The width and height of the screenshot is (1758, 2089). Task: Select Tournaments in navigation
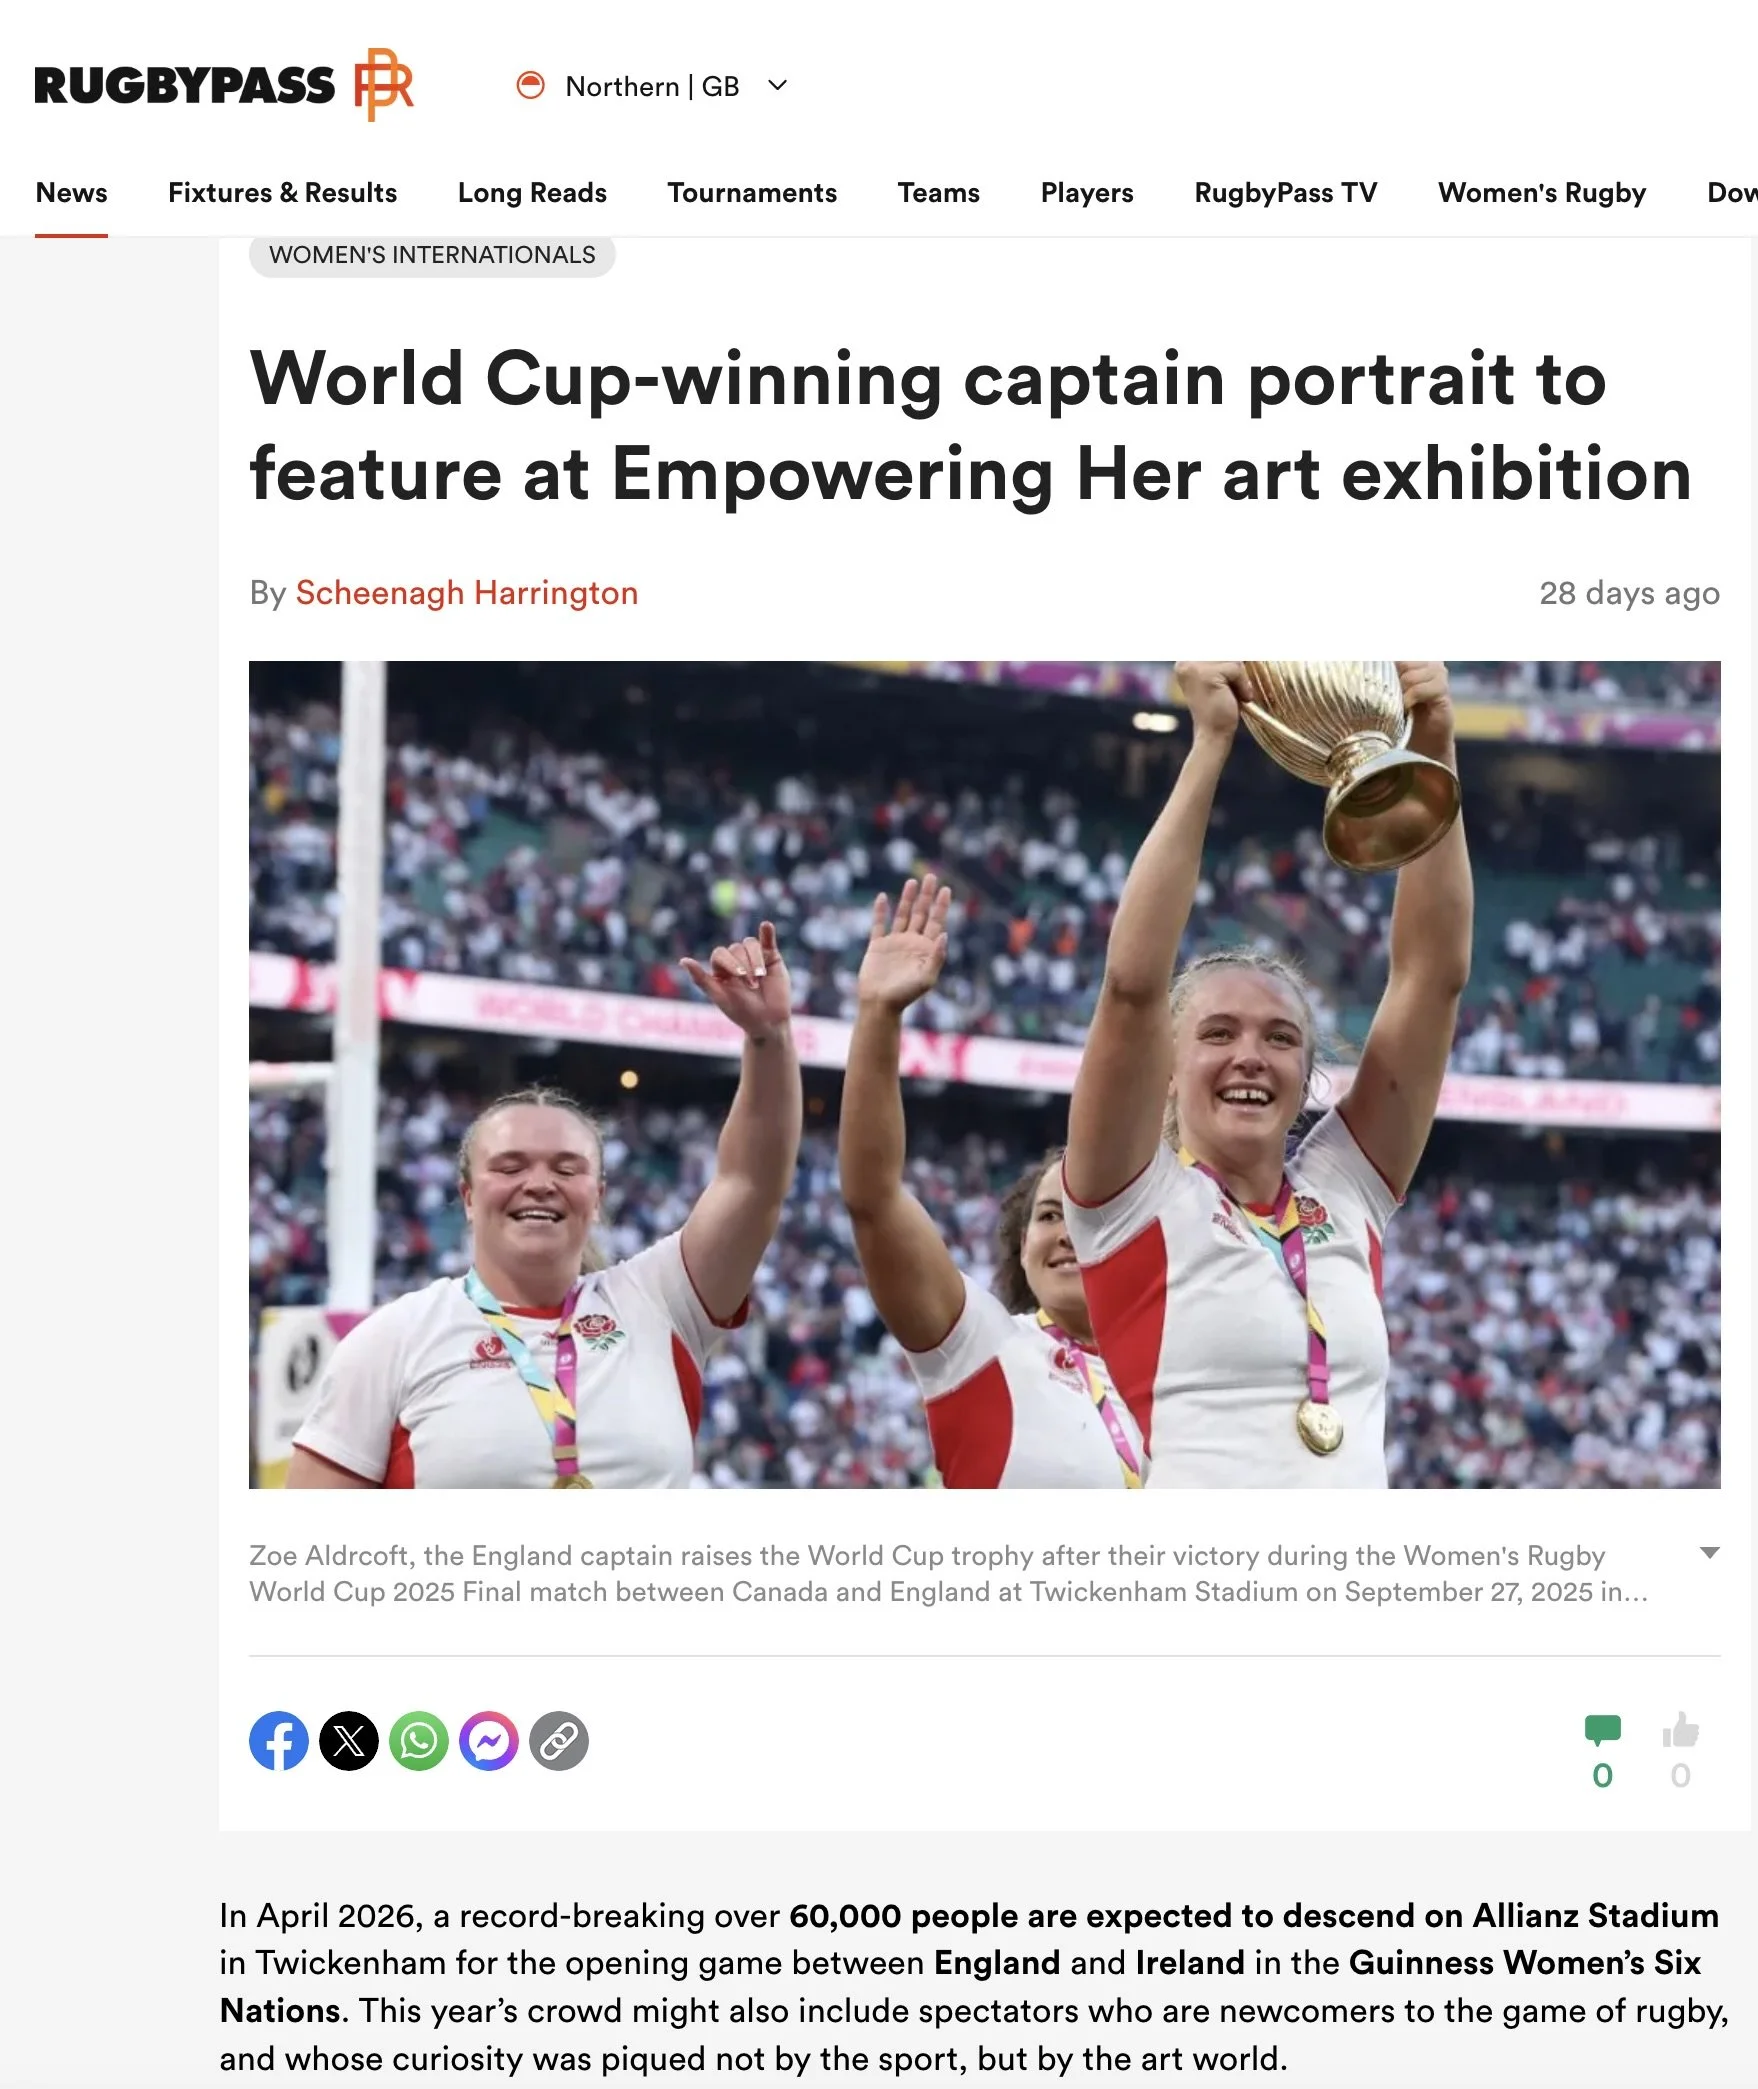coord(752,192)
